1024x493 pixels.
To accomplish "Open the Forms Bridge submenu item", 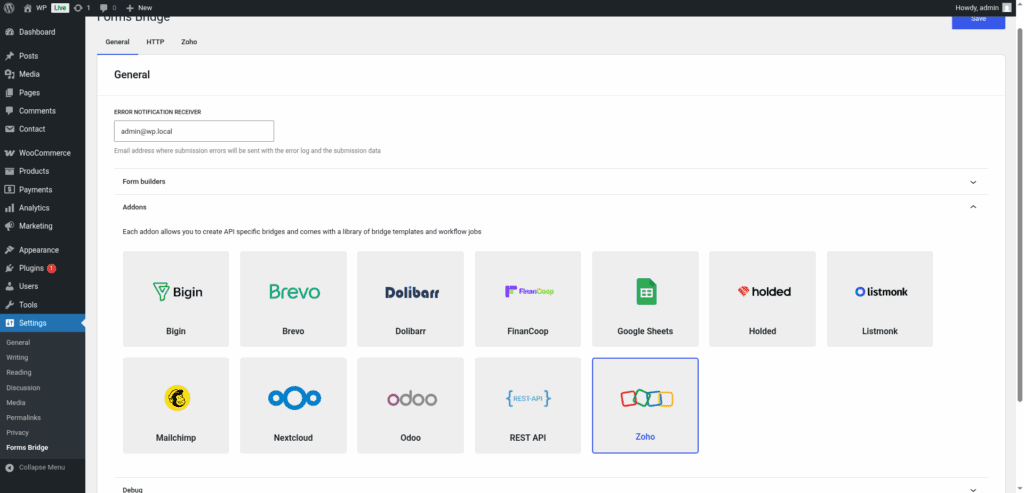I will [x=27, y=447].
